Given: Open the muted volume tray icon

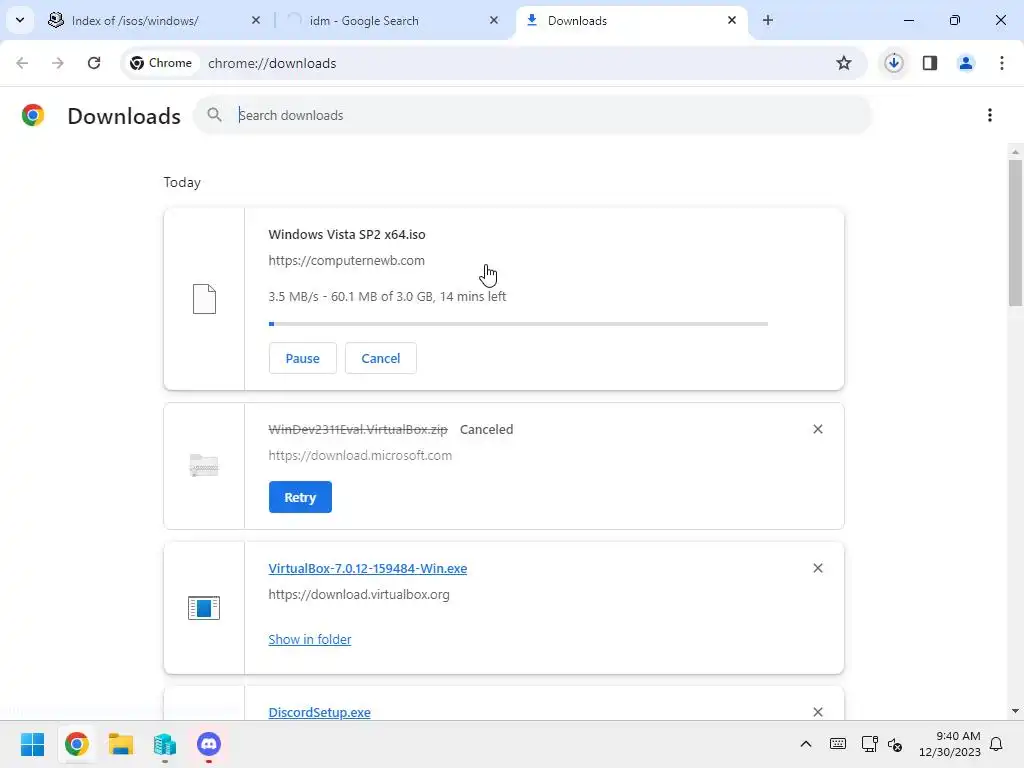Looking at the screenshot, I should (x=895, y=744).
